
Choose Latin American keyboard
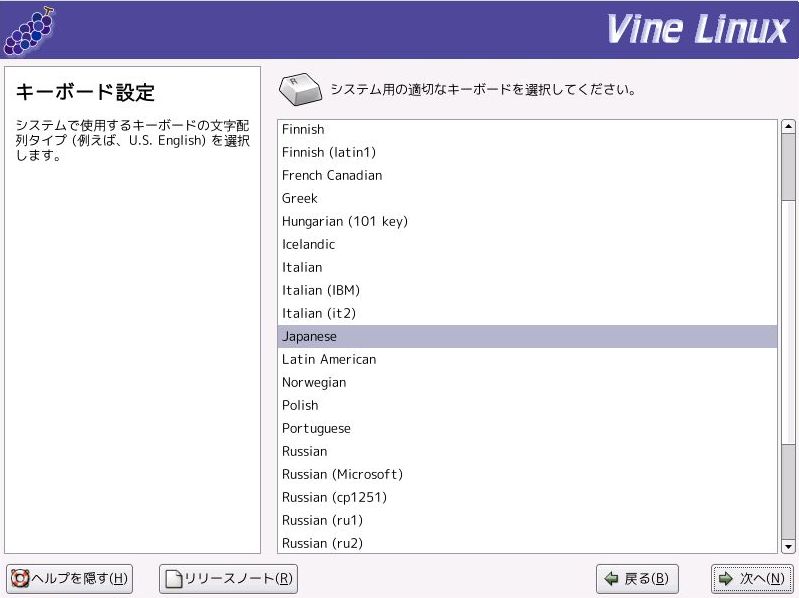coord(527,359)
